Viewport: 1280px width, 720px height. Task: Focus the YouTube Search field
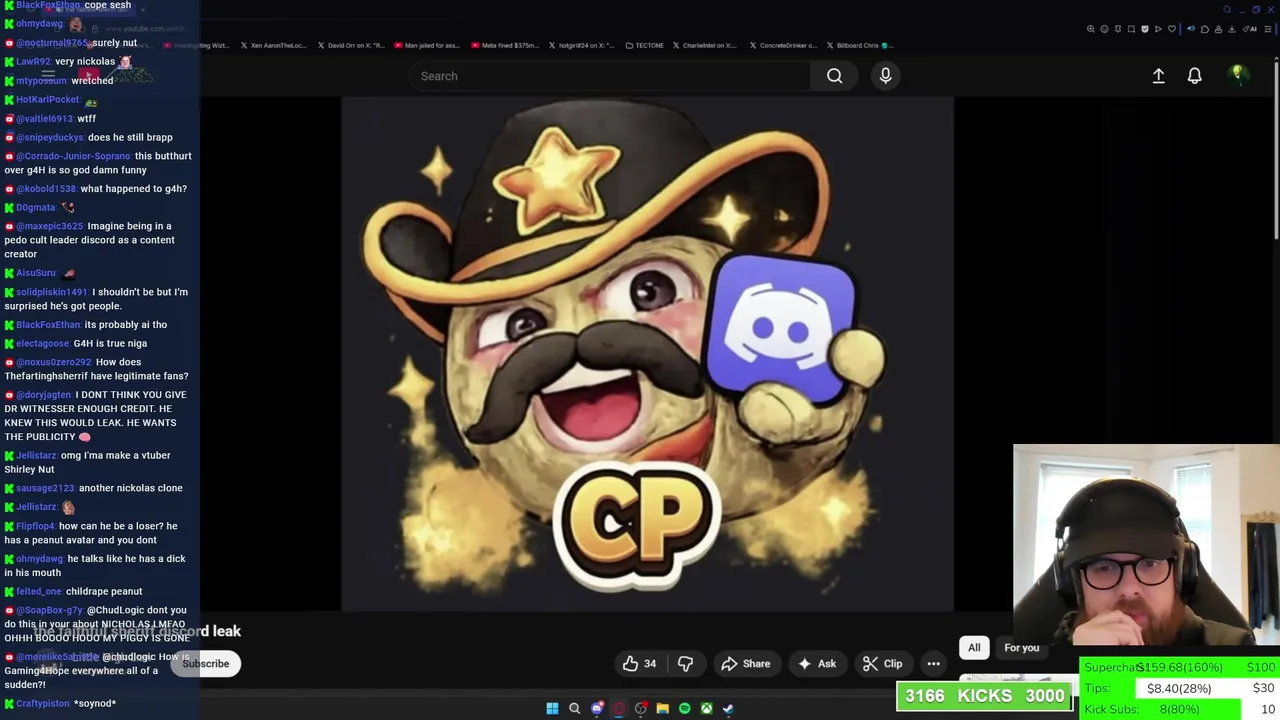point(610,76)
